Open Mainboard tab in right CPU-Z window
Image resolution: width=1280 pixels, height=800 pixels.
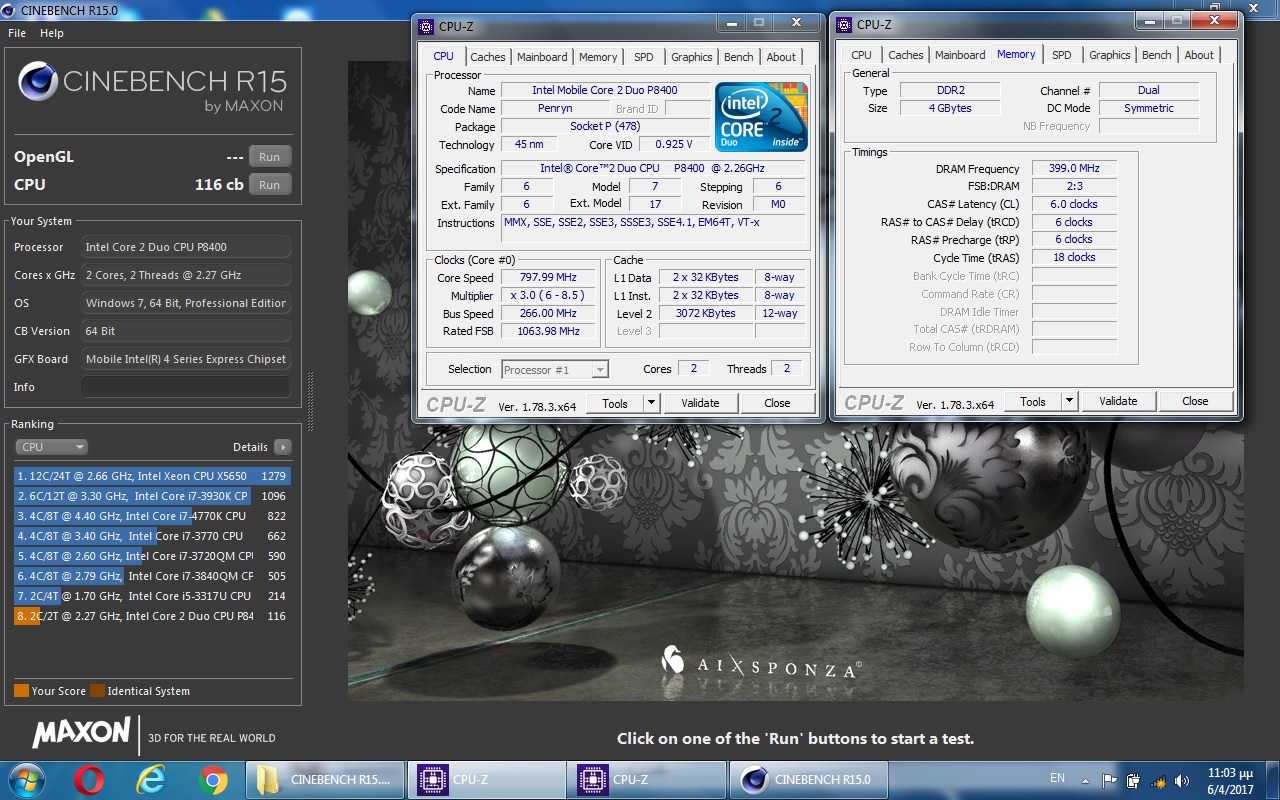[960, 55]
